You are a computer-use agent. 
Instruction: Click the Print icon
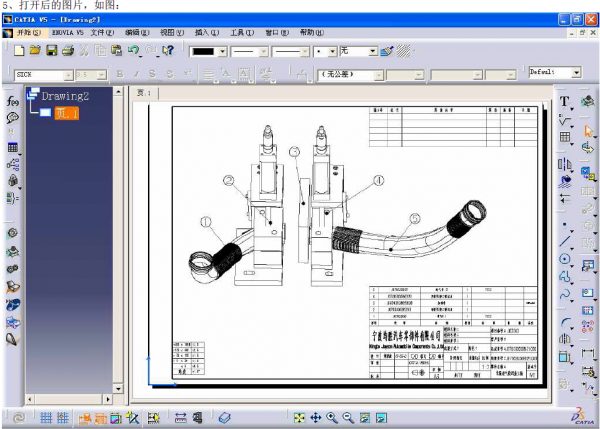pos(67,50)
